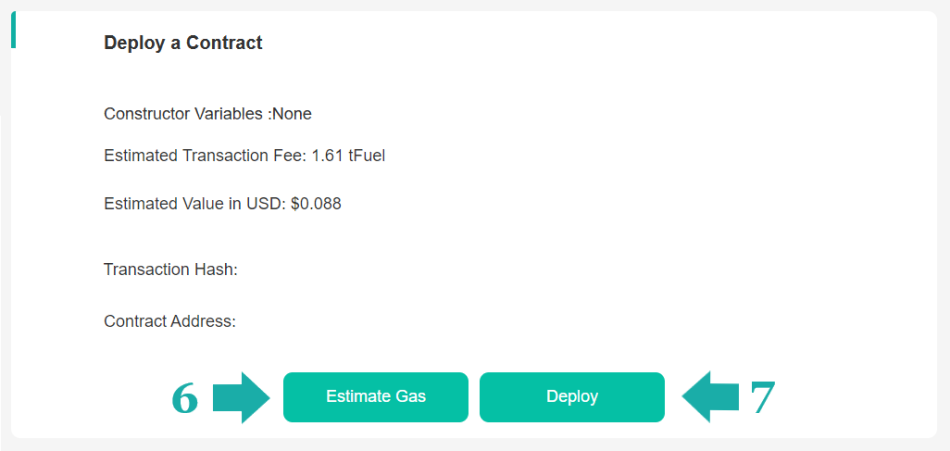Click the empty space after Contract Address
This screenshot has height=451, width=950.
[400, 321]
